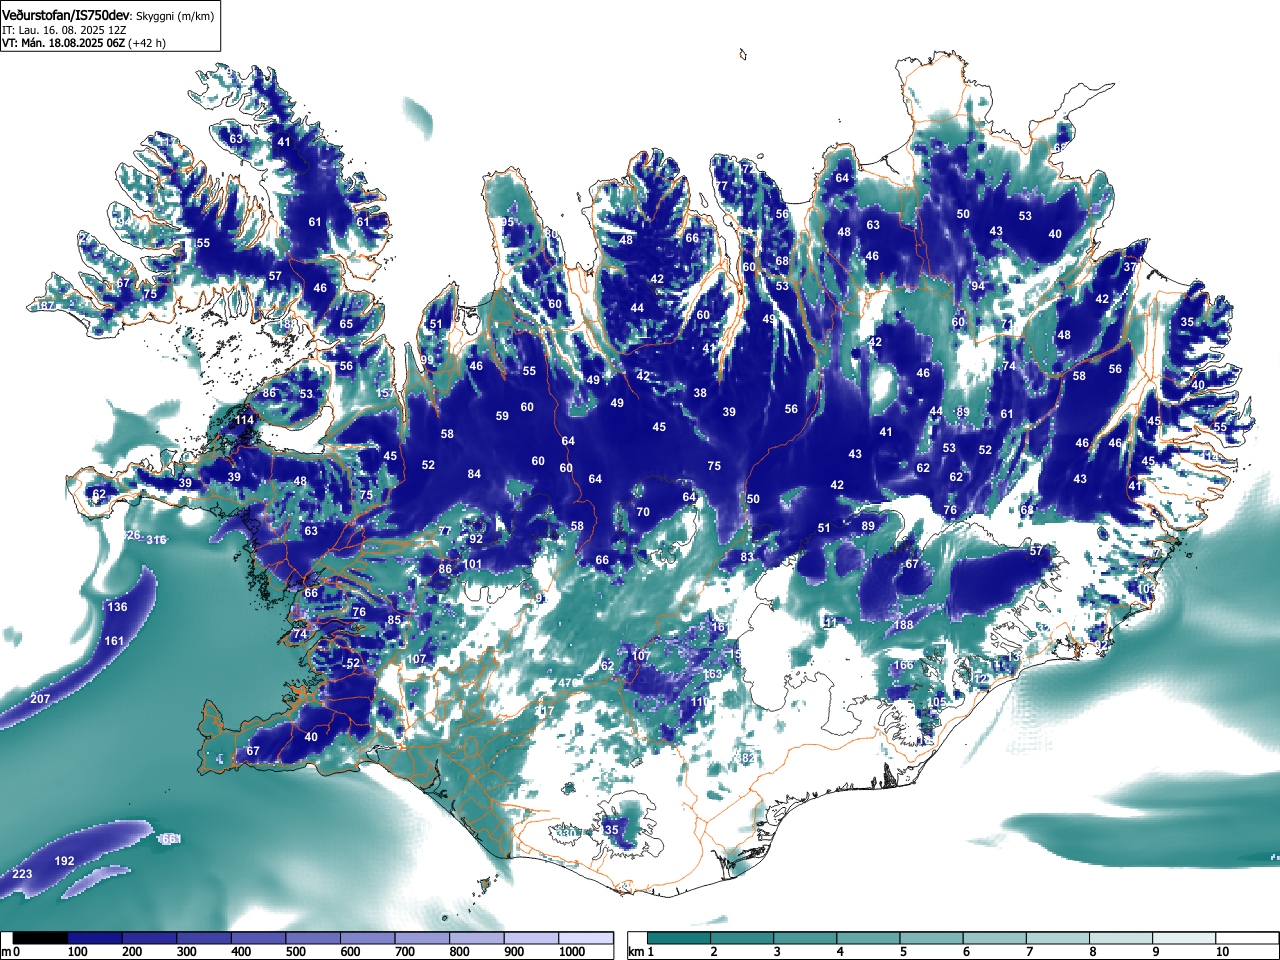Select the dark blue 100–200 m legend swatch

(x=95, y=938)
